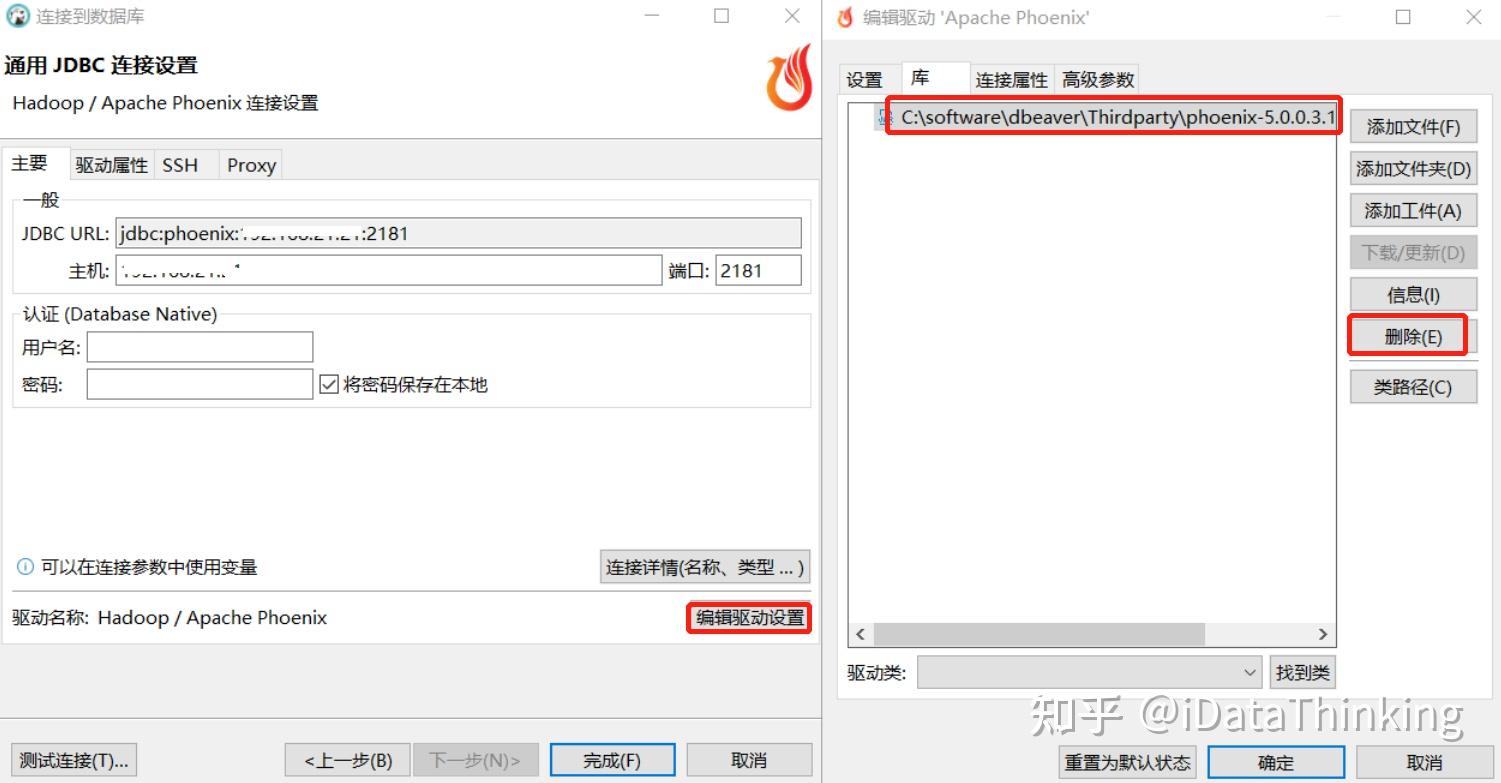The height and width of the screenshot is (783, 1501).
Task: Switch to the SSH tab
Action: tap(181, 165)
